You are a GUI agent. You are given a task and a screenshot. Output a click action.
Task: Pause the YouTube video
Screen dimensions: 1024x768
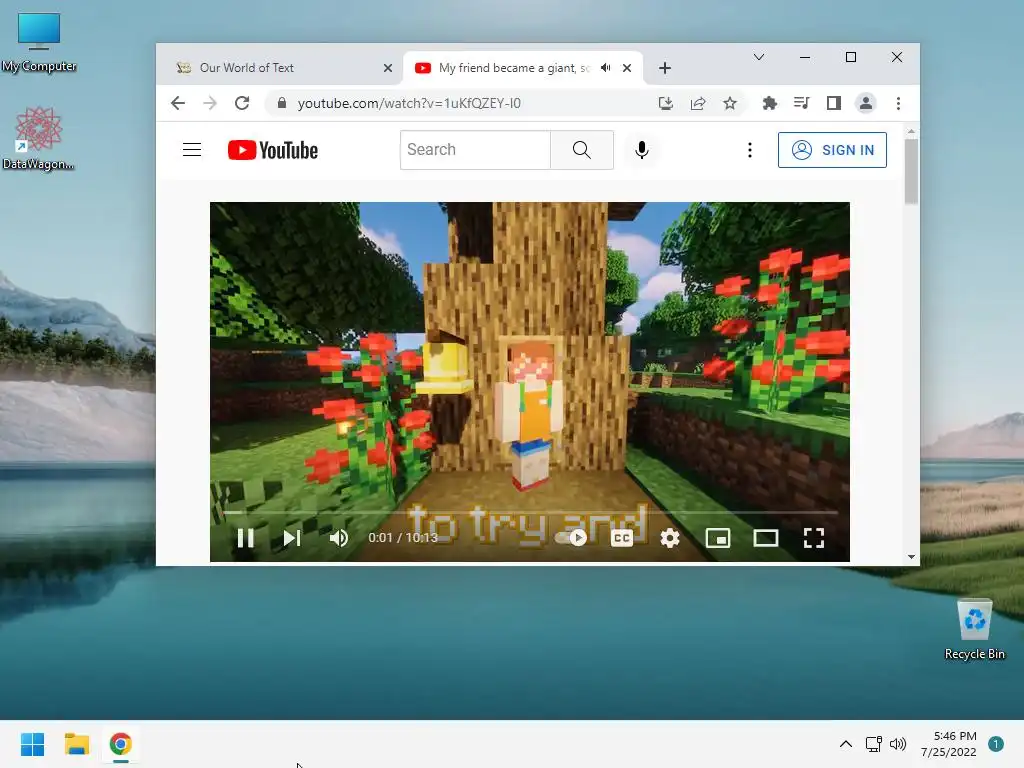click(246, 538)
